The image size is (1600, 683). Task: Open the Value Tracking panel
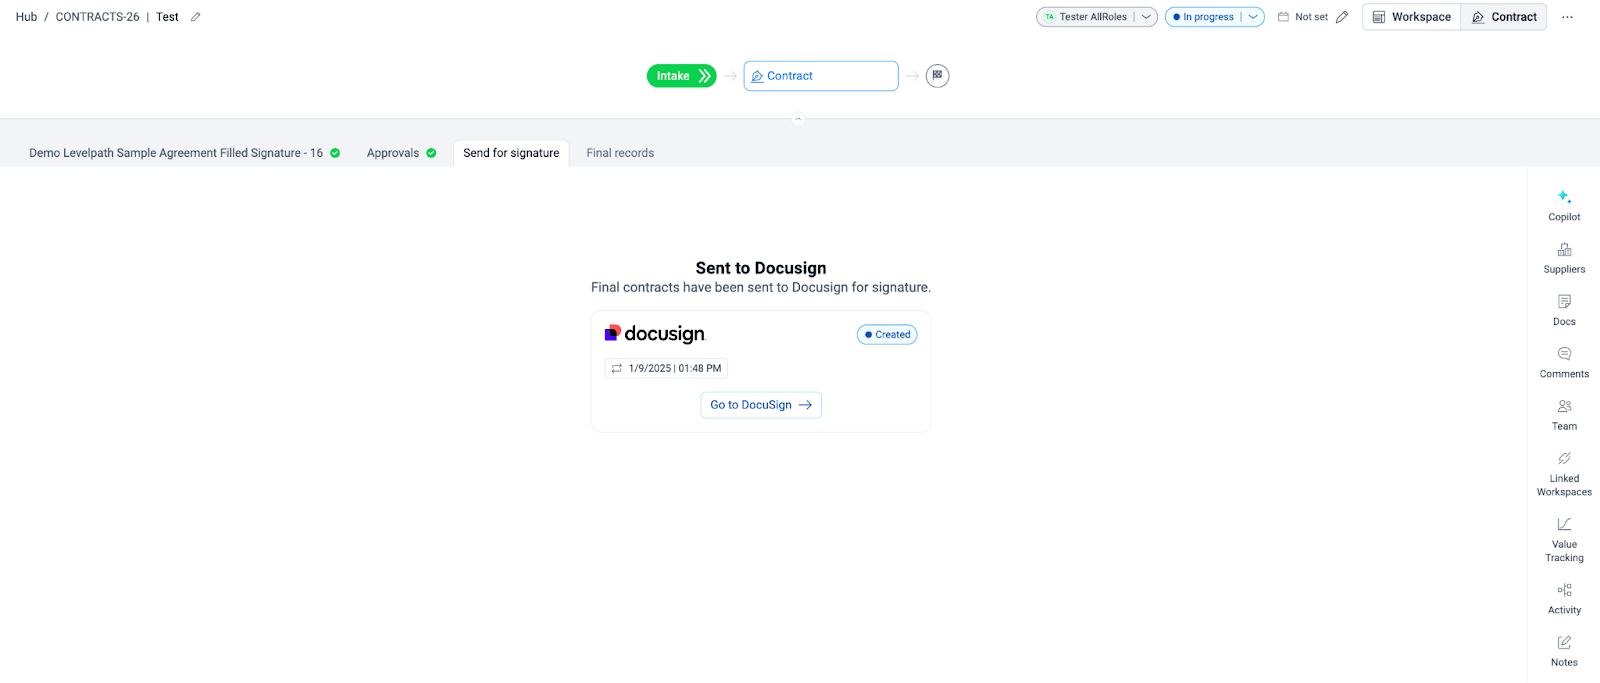point(1564,538)
